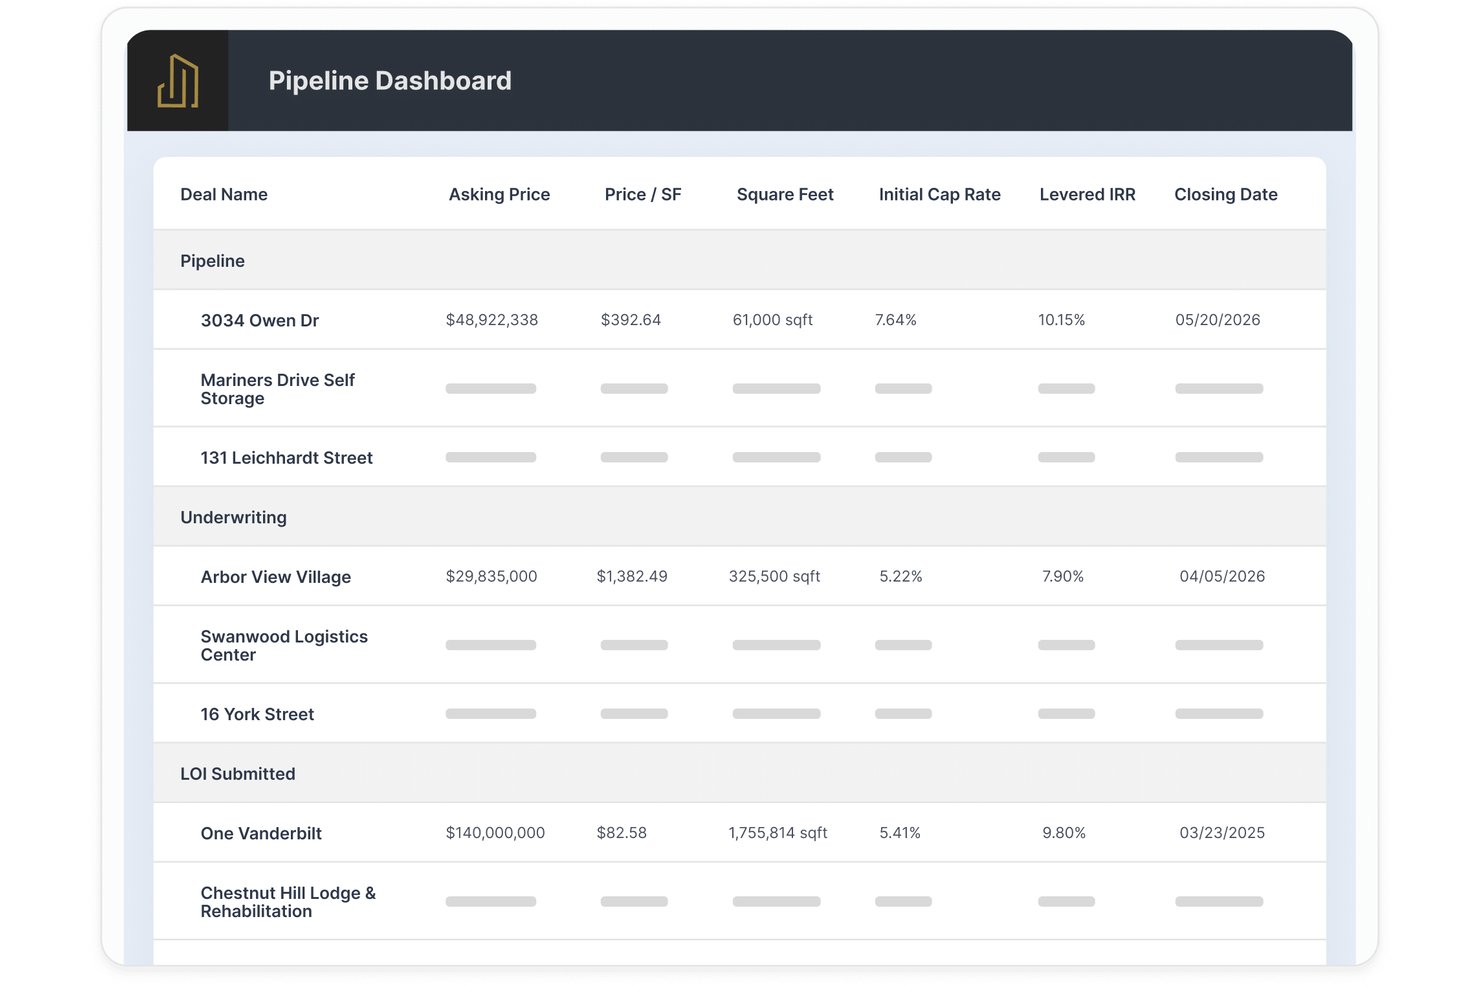Open the 131 Leichhardt Street deal
The width and height of the screenshot is (1480, 987).
[x=286, y=458]
